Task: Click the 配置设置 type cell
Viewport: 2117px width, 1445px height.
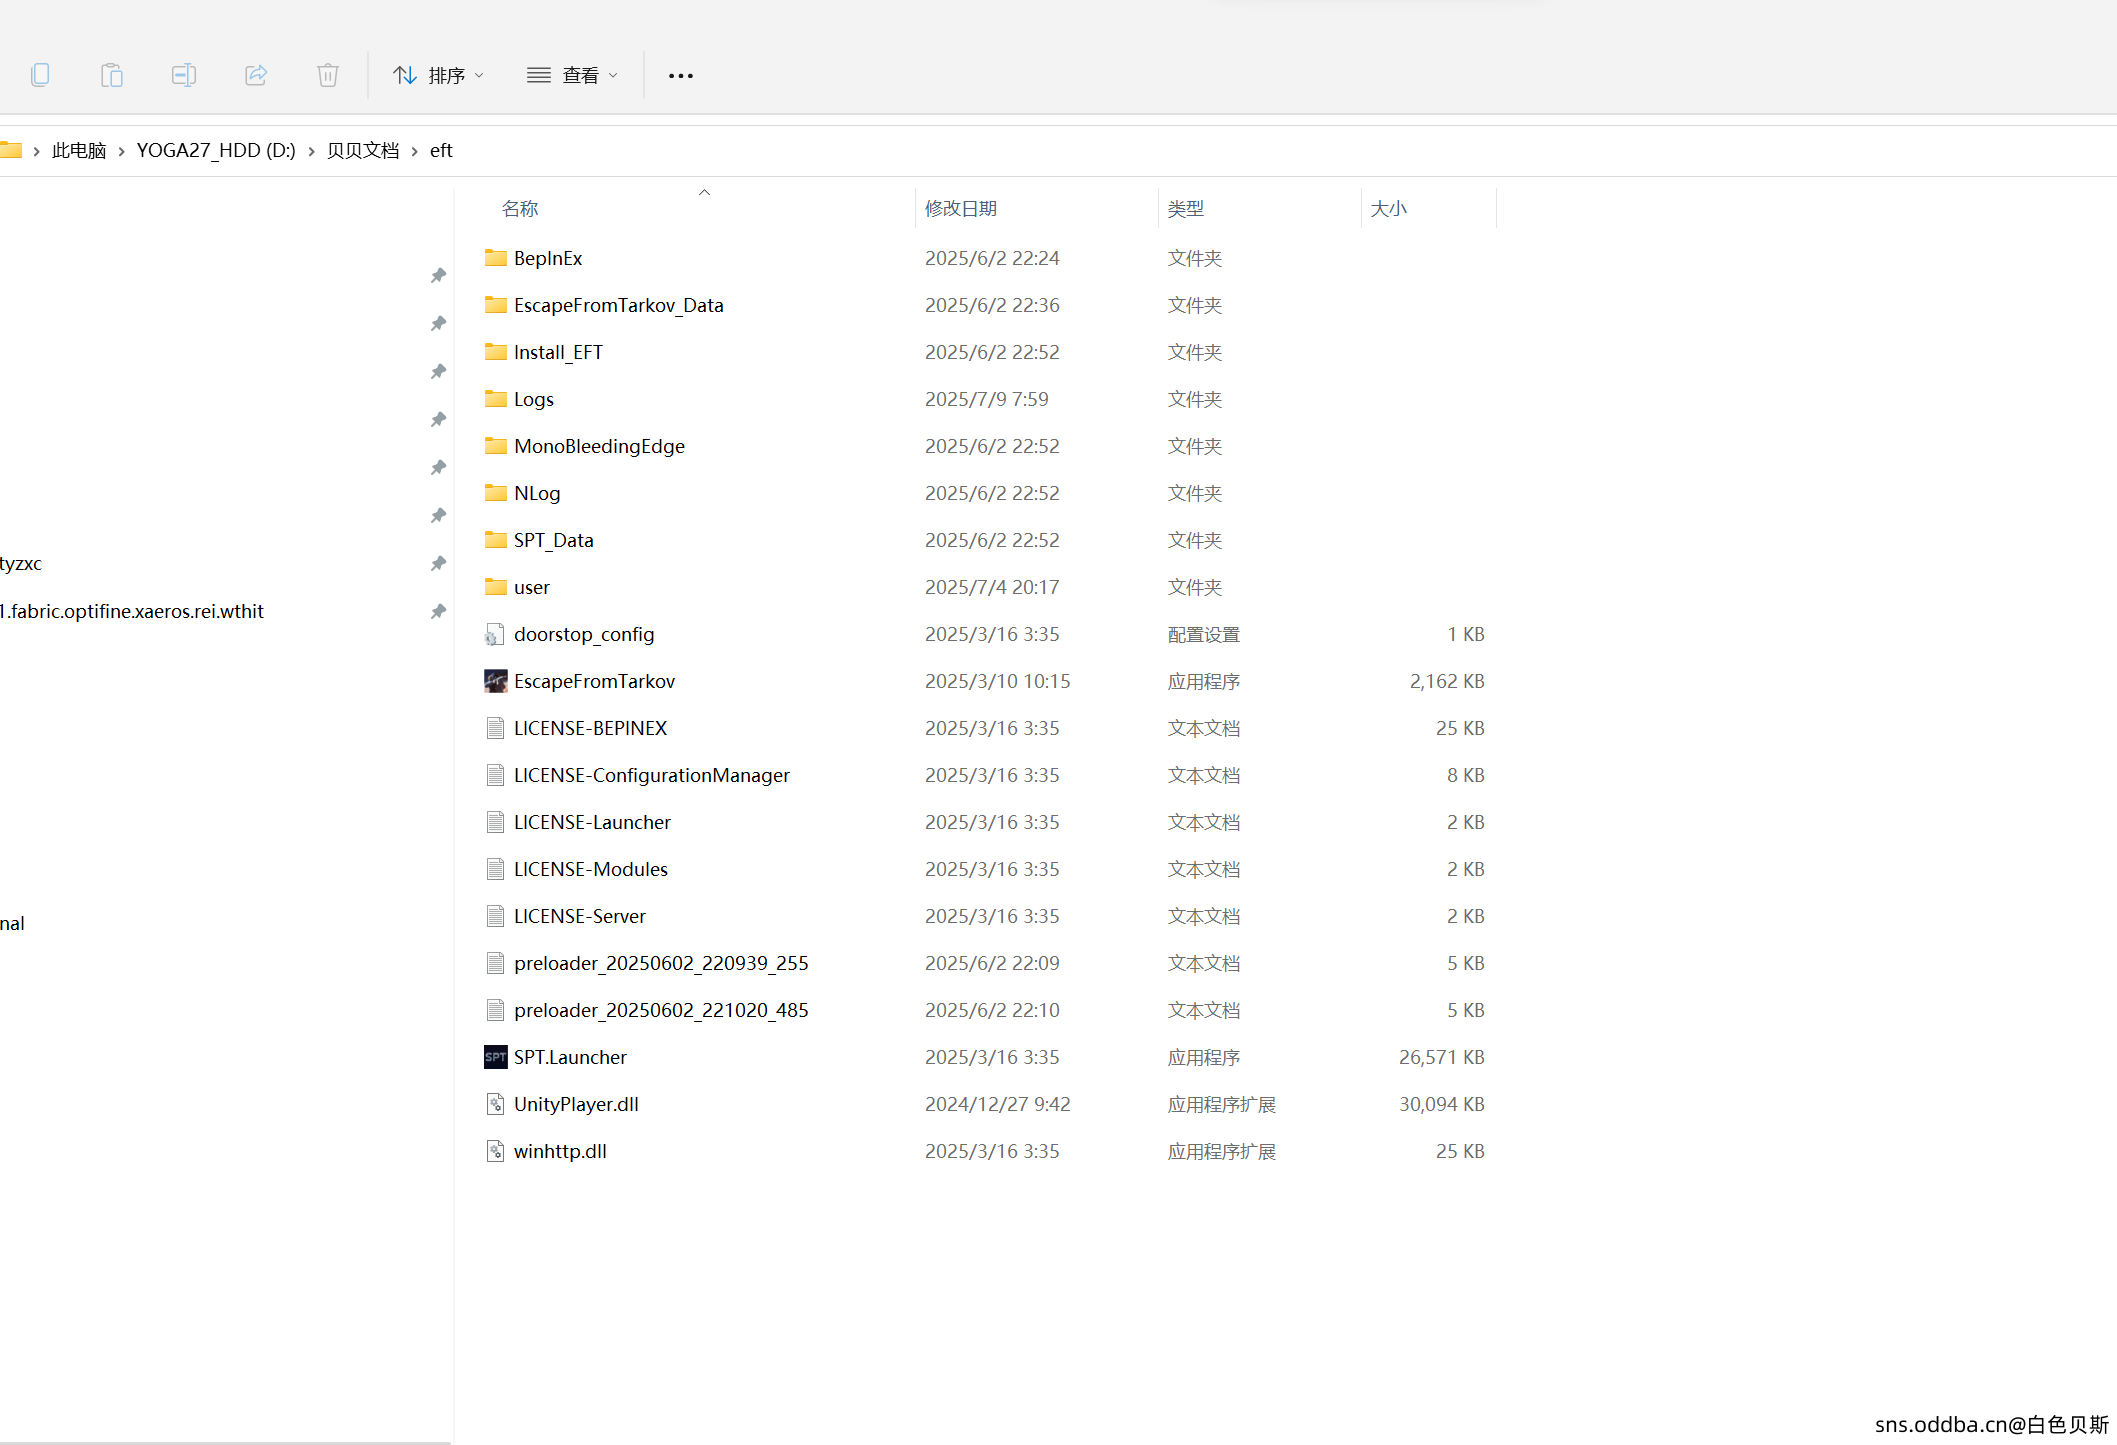Action: (x=1204, y=634)
